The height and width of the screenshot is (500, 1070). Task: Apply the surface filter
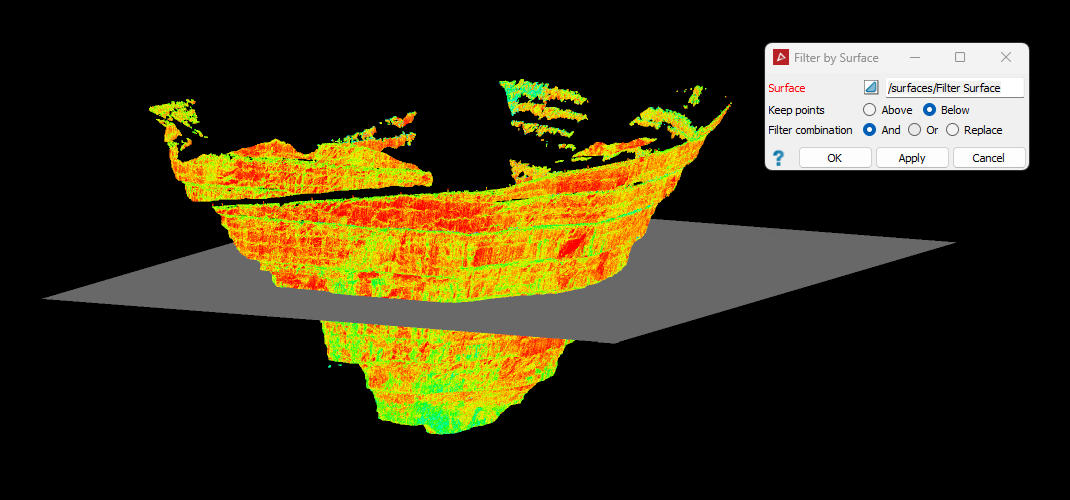coord(912,158)
